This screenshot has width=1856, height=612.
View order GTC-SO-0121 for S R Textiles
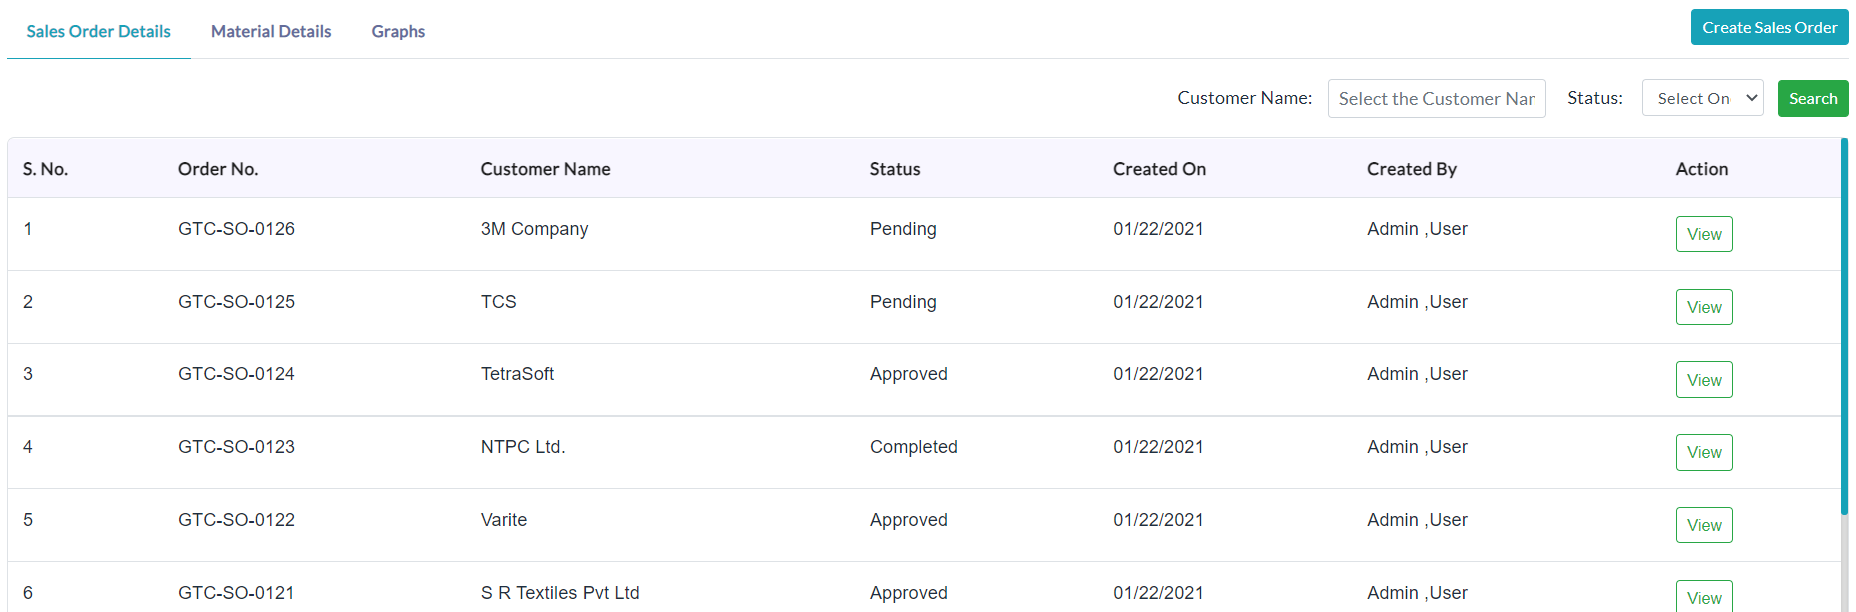(x=1704, y=597)
